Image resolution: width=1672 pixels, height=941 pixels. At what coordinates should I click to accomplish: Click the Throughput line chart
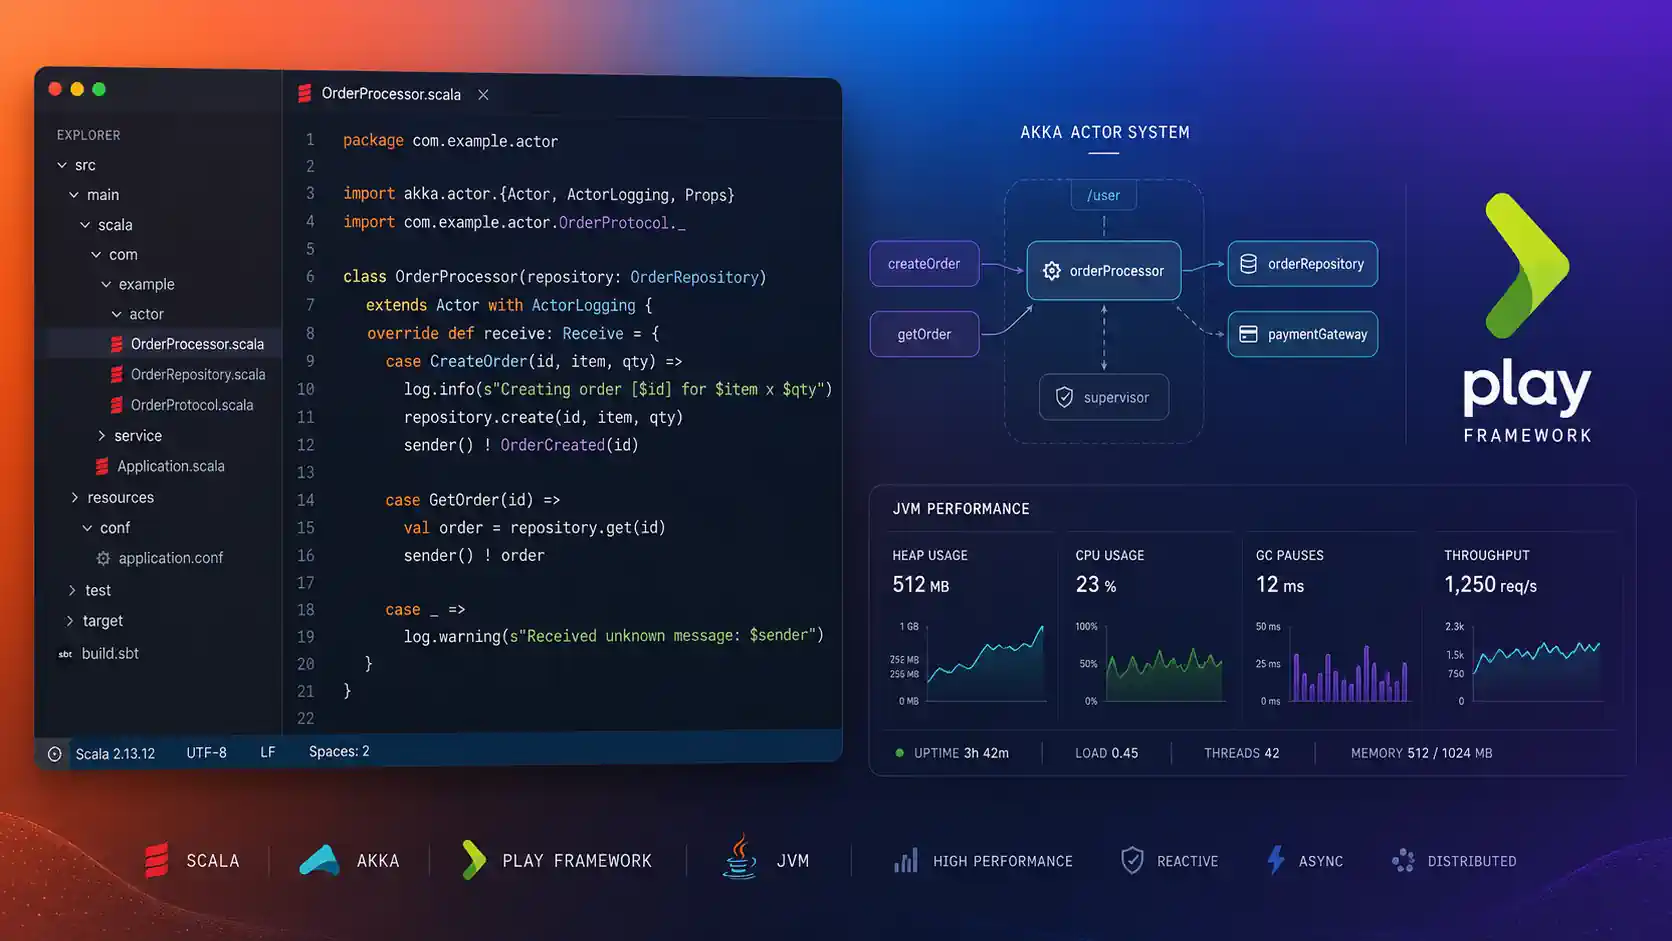click(1537, 664)
